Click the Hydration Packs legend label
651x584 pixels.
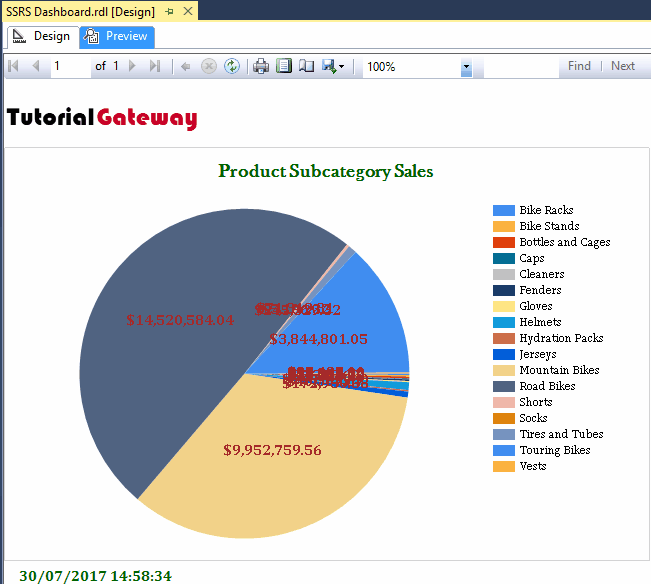point(561,338)
